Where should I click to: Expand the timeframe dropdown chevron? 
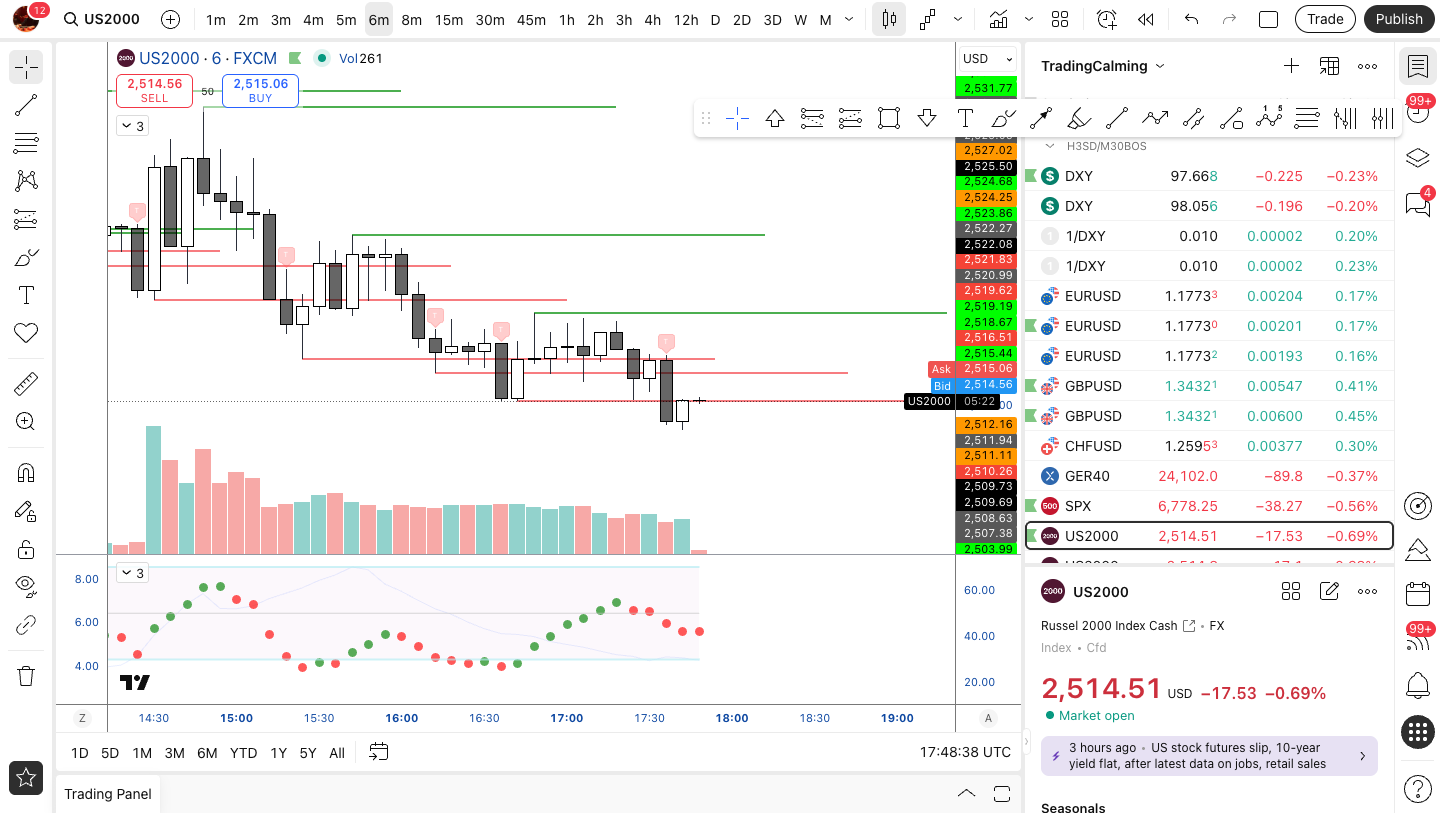pos(849,19)
